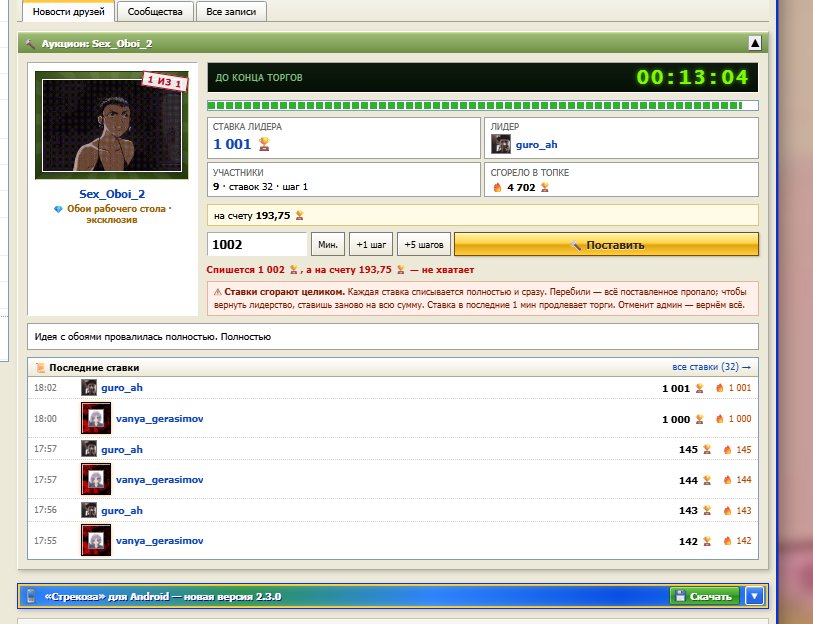
Task: Click the blue diamond icon under Sex_Oboi_2
Action: (x=58, y=209)
